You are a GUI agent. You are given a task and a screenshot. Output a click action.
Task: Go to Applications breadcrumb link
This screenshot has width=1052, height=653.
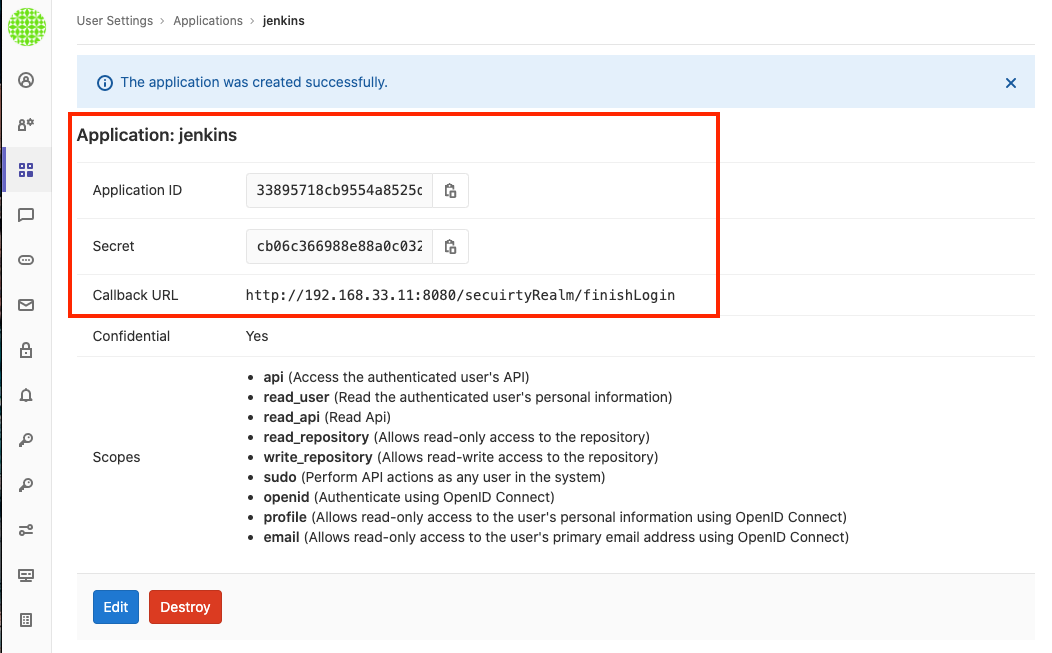coord(208,21)
